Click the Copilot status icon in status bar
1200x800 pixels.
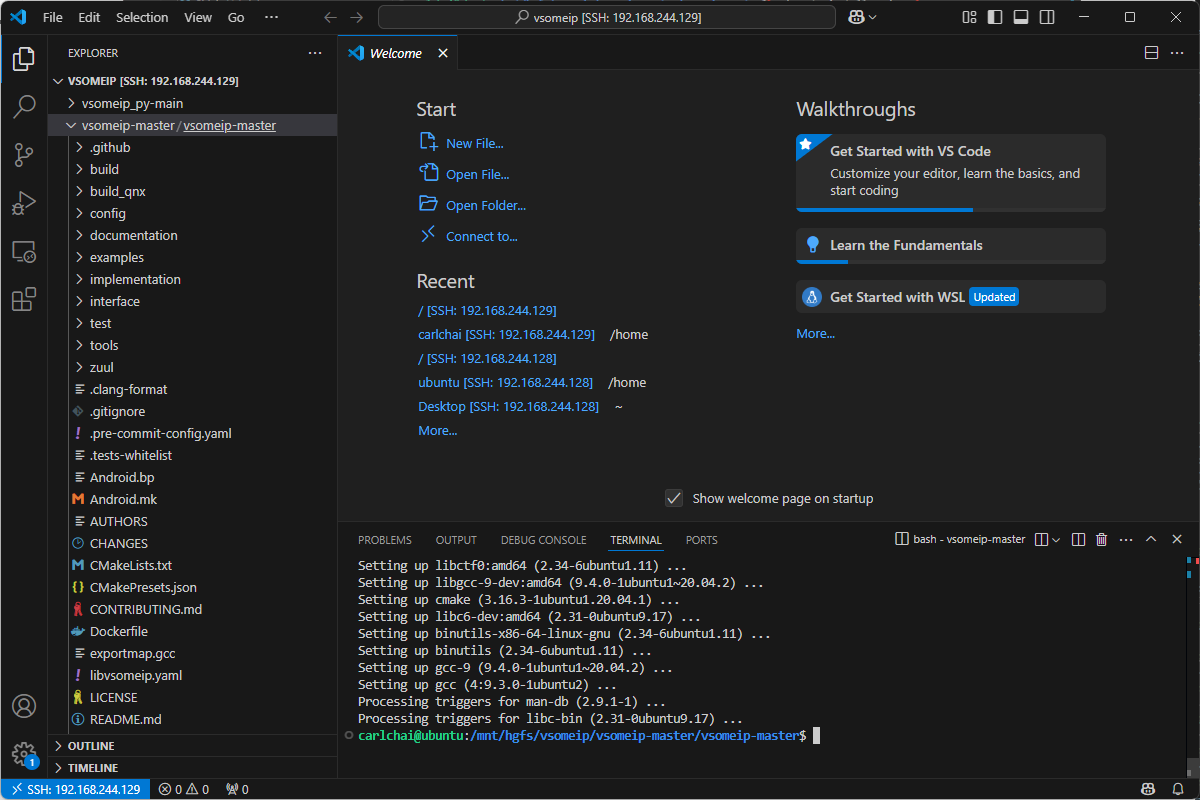click(1149, 789)
